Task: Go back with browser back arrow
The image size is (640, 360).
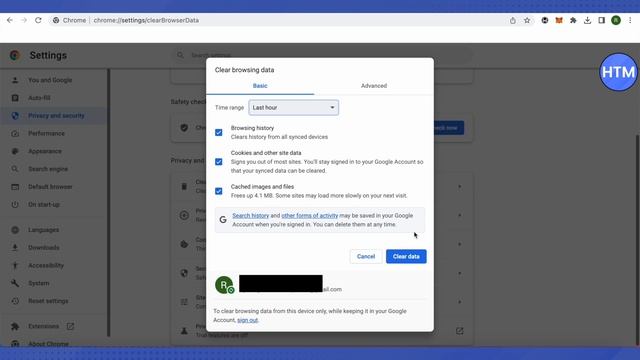Action: point(10,20)
